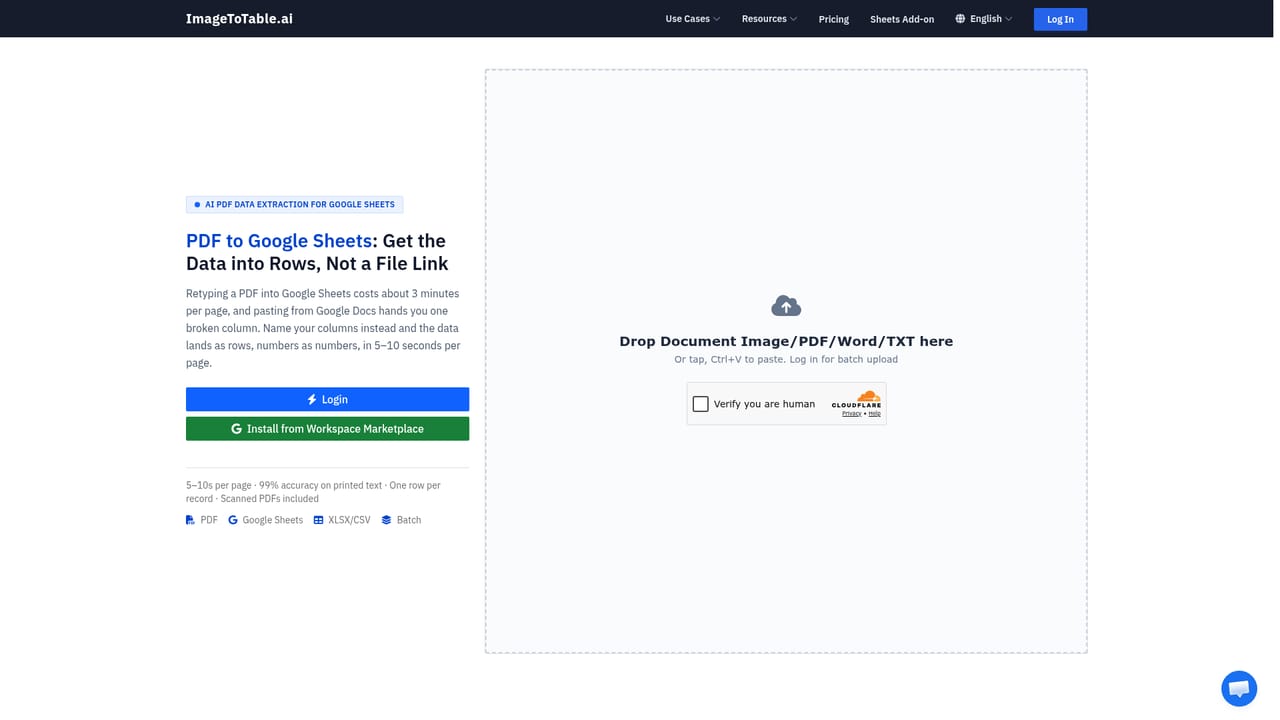1280x720 pixels.
Task: Check the Verify you are human box
Action: 700,404
